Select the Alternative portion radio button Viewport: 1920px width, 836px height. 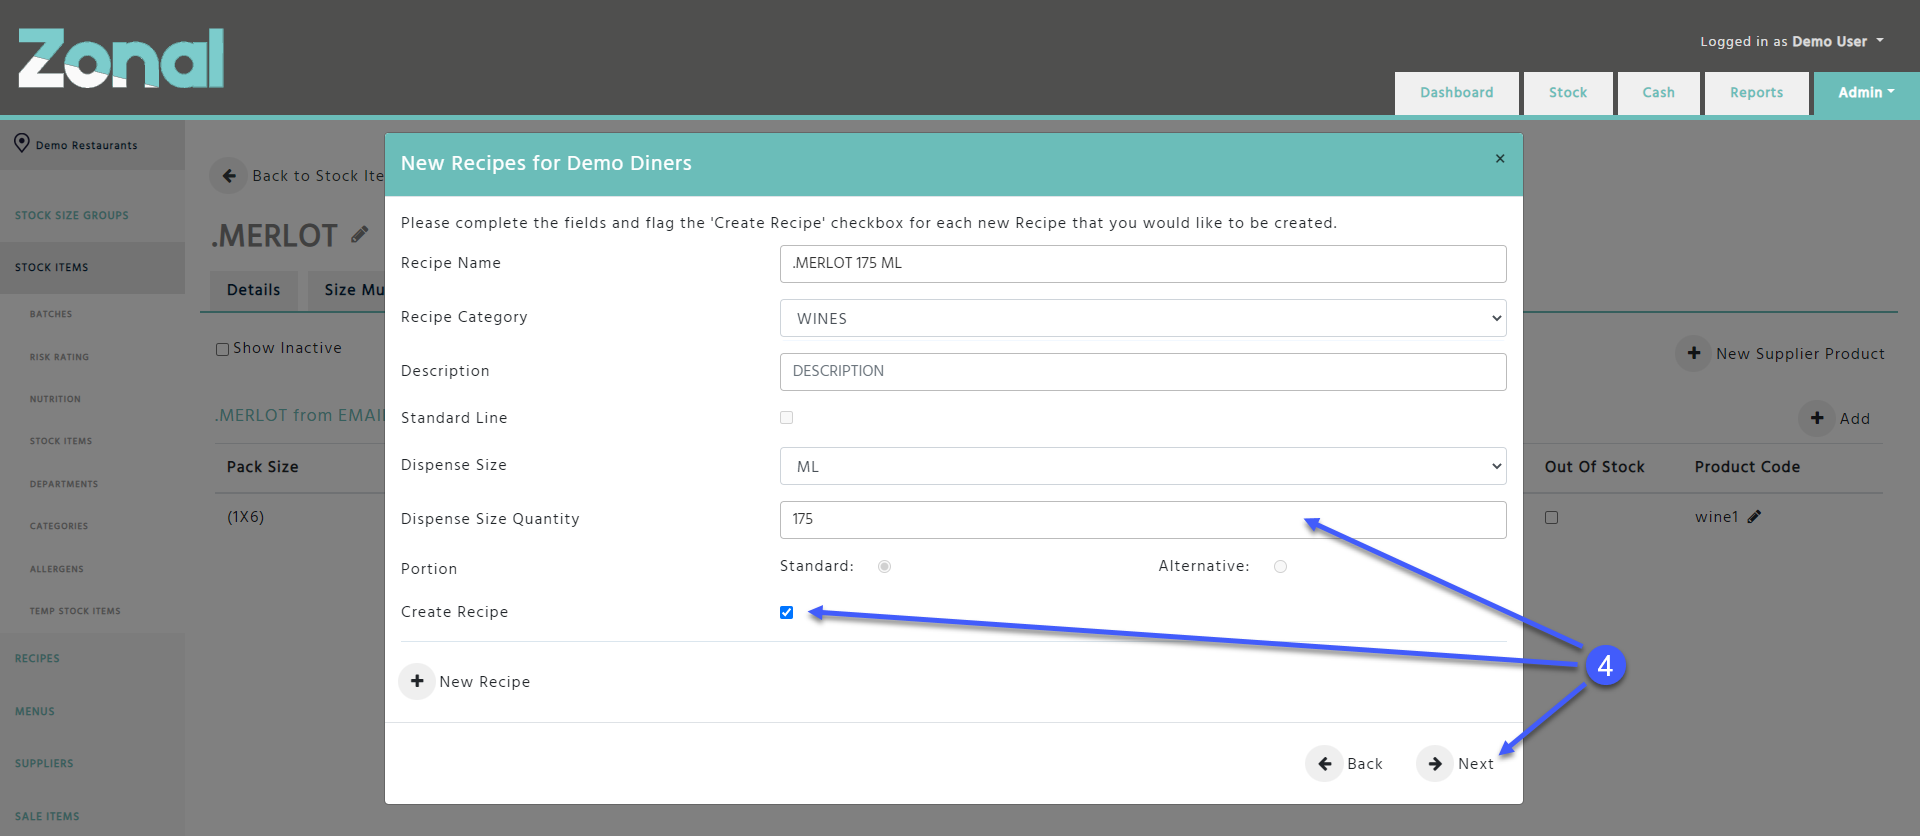[1280, 566]
